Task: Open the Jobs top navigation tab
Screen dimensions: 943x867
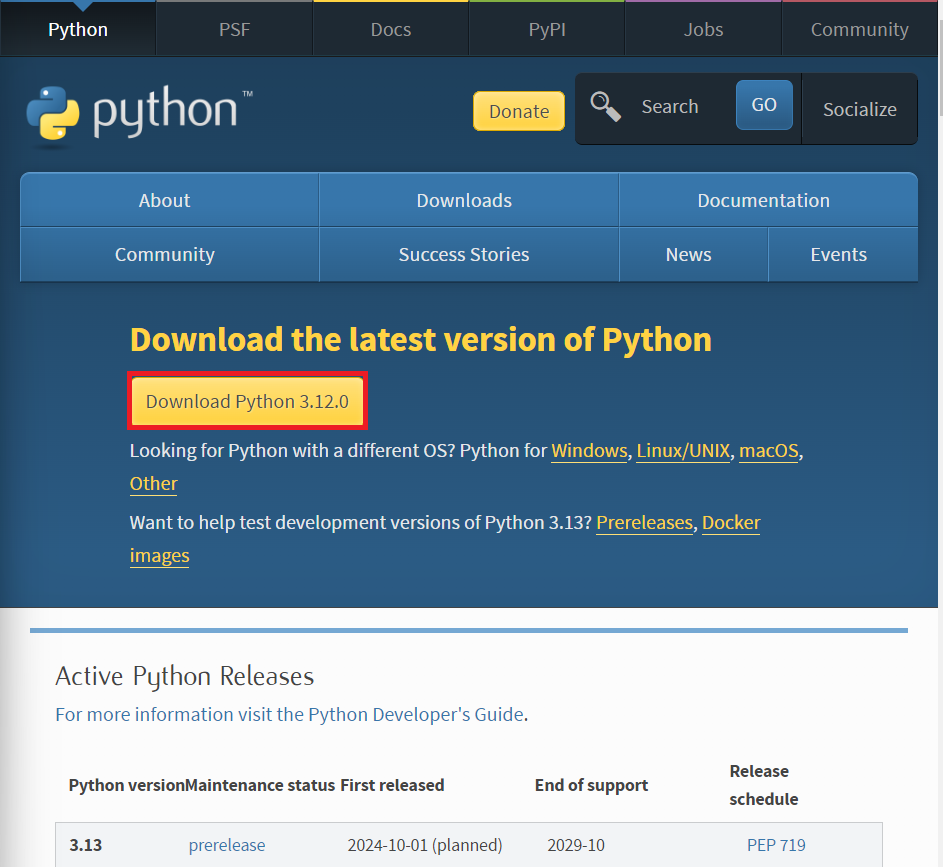Action: (704, 29)
